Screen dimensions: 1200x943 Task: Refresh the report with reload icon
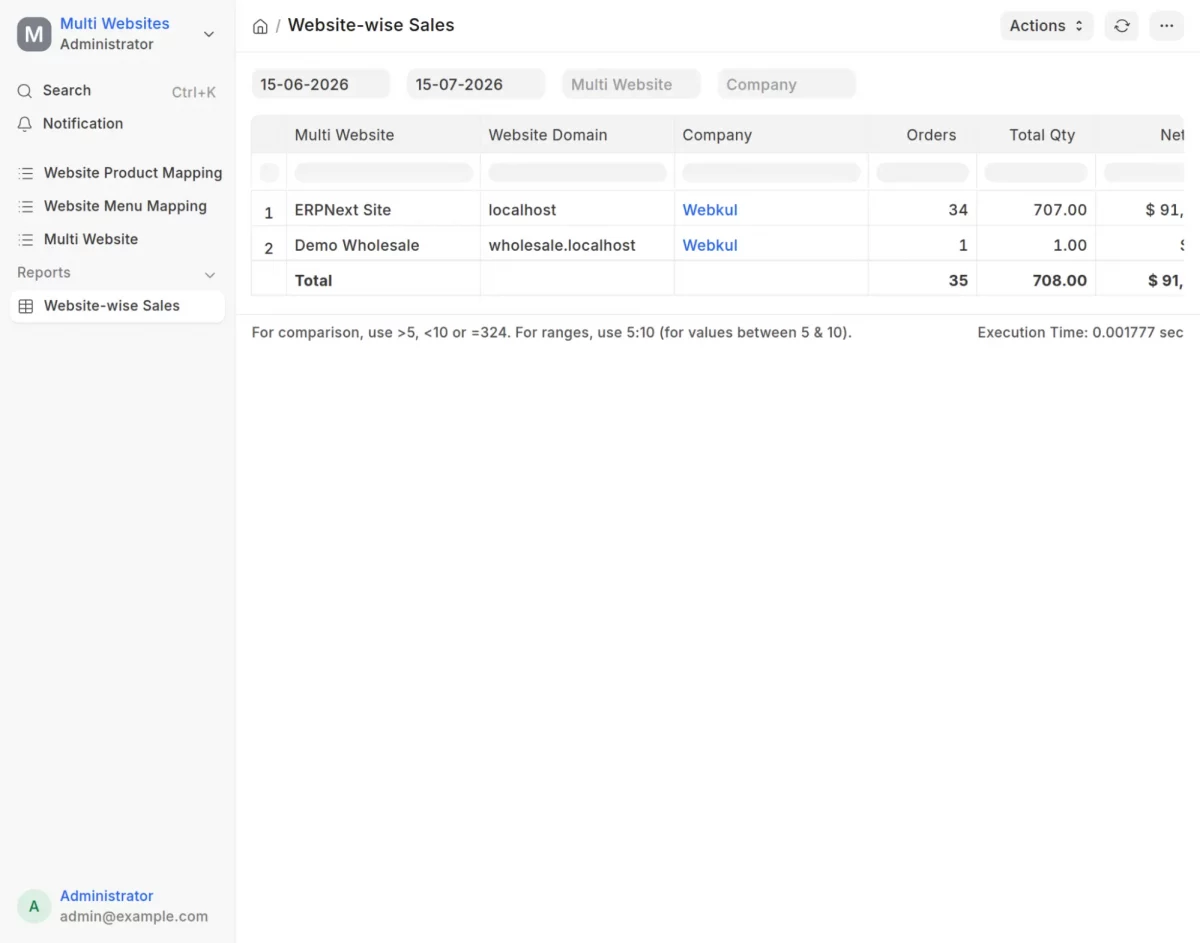tap(1122, 26)
